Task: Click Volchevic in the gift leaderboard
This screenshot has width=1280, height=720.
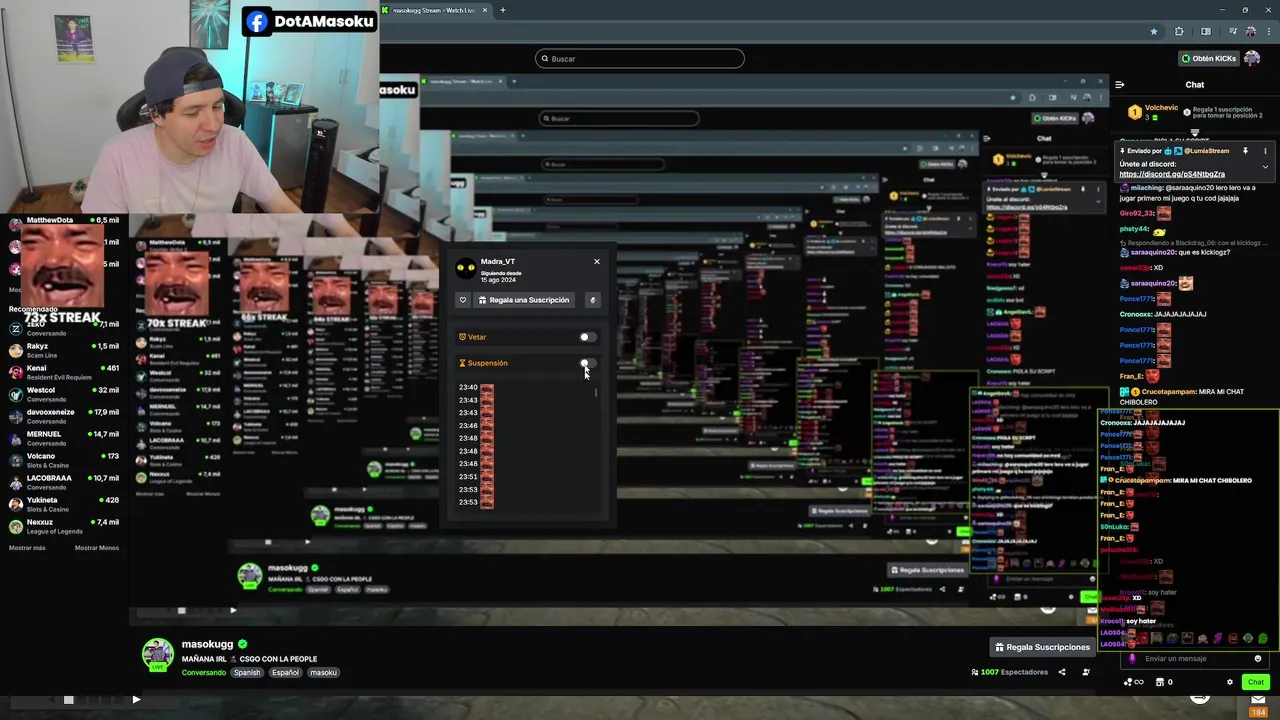Action: [x=1161, y=107]
